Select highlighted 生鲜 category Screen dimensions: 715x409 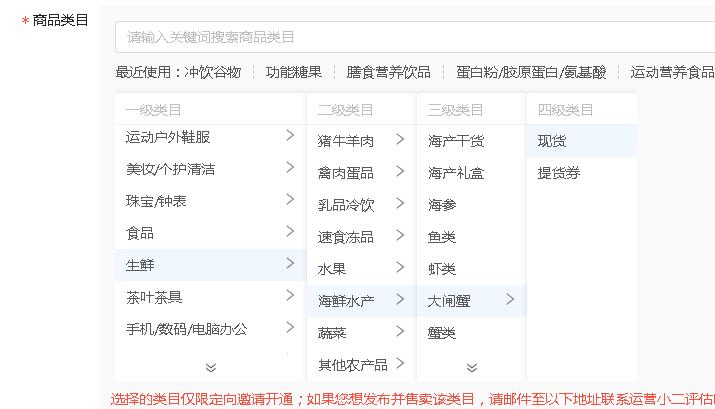click(210, 265)
